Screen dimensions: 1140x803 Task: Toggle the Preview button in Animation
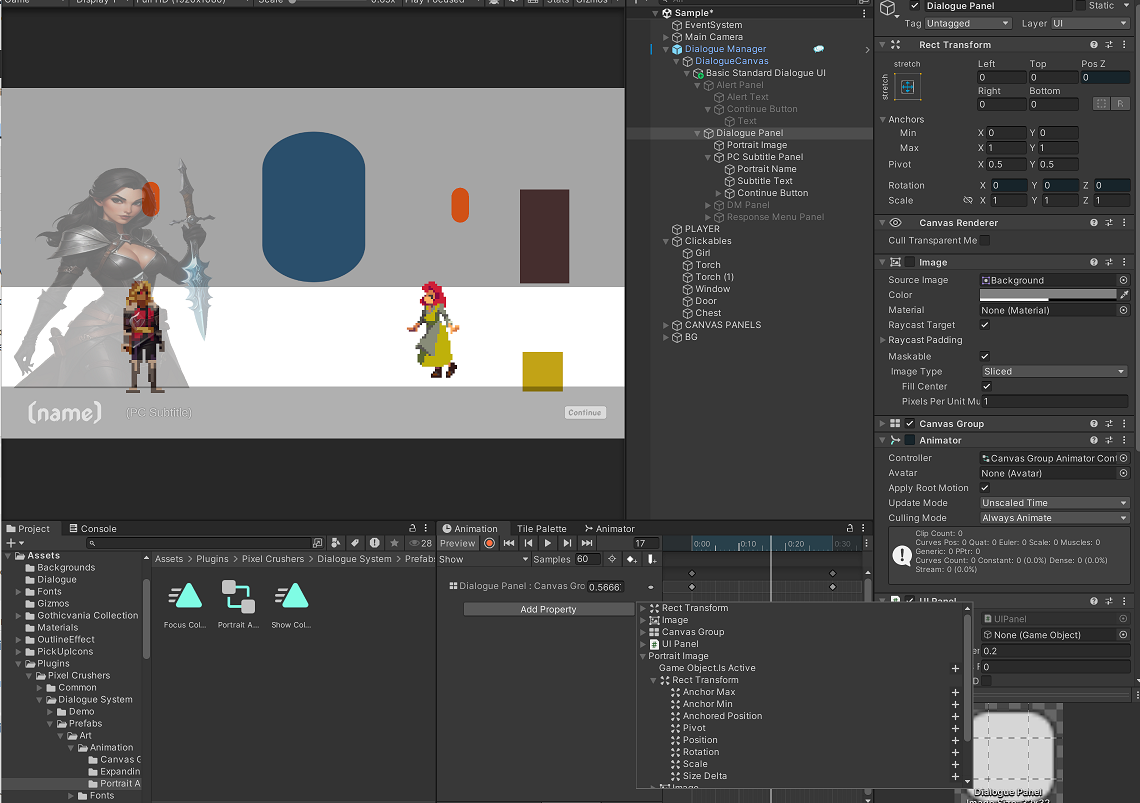pos(457,543)
